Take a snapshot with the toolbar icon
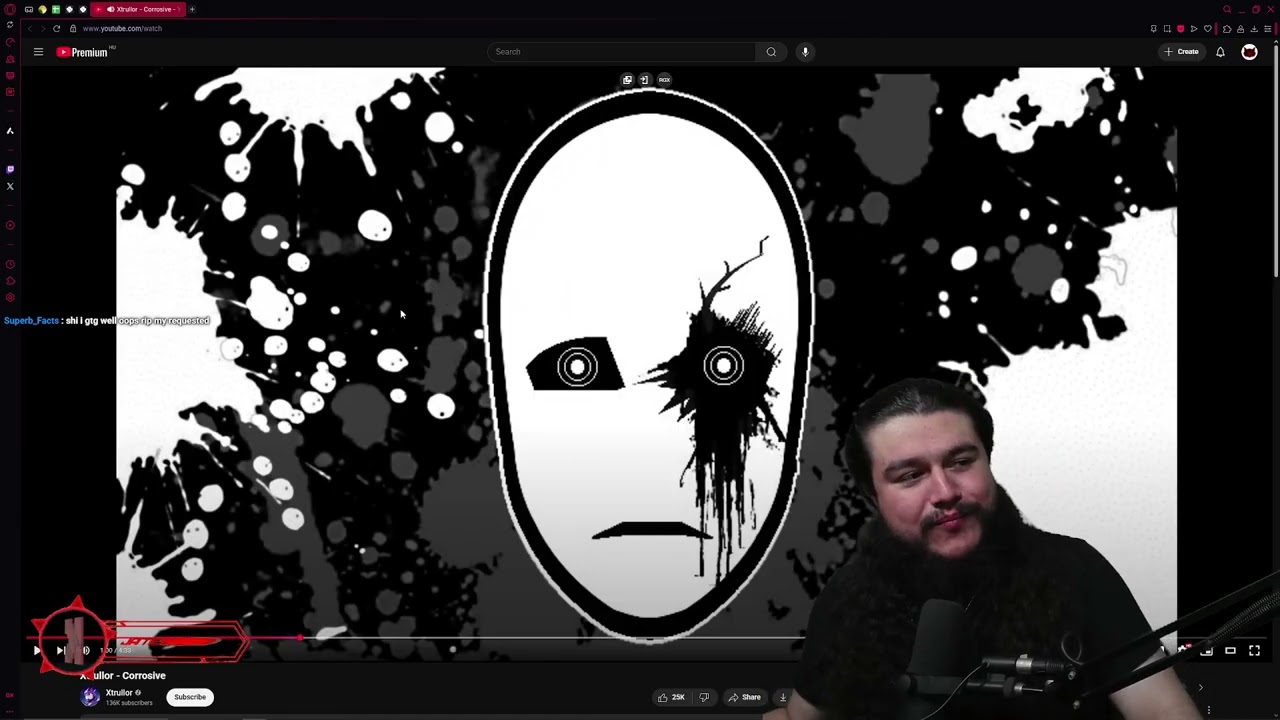Screen dimensions: 1280x720 [x=1167, y=28]
